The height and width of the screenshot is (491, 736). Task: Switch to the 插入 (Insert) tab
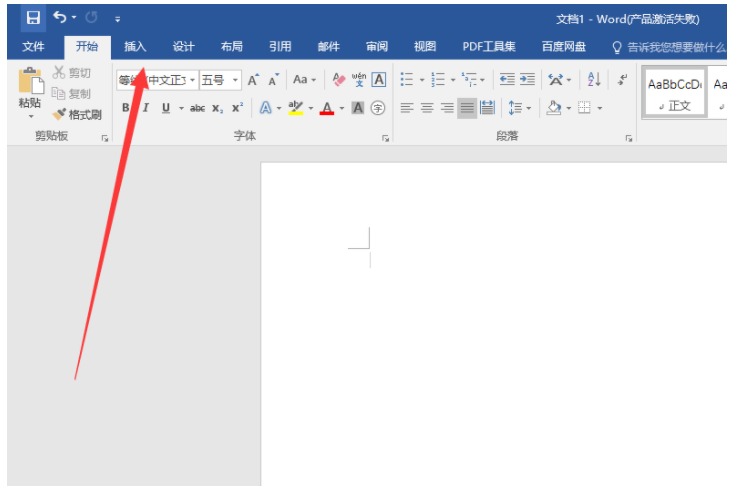coord(135,47)
